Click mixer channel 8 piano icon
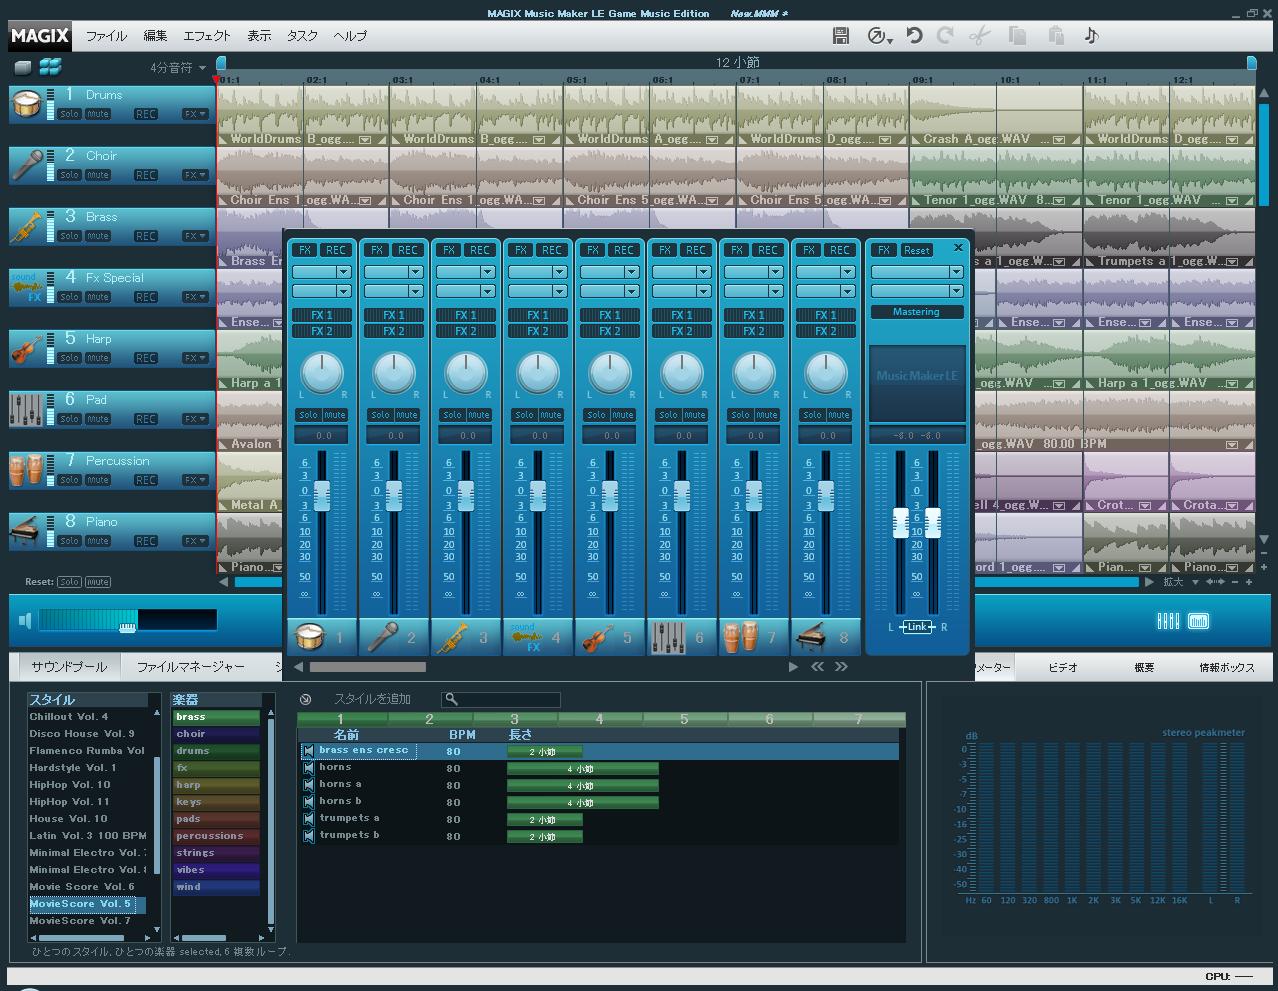 coord(812,637)
